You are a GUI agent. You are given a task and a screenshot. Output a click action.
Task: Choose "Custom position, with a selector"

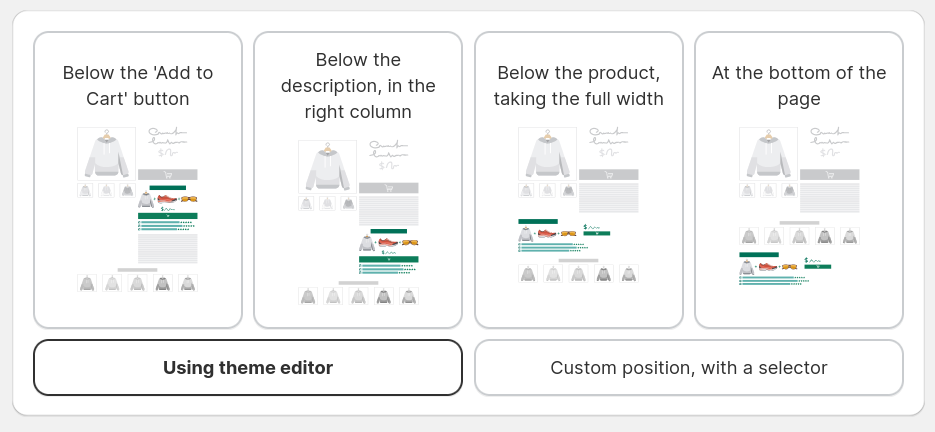click(689, 368)
